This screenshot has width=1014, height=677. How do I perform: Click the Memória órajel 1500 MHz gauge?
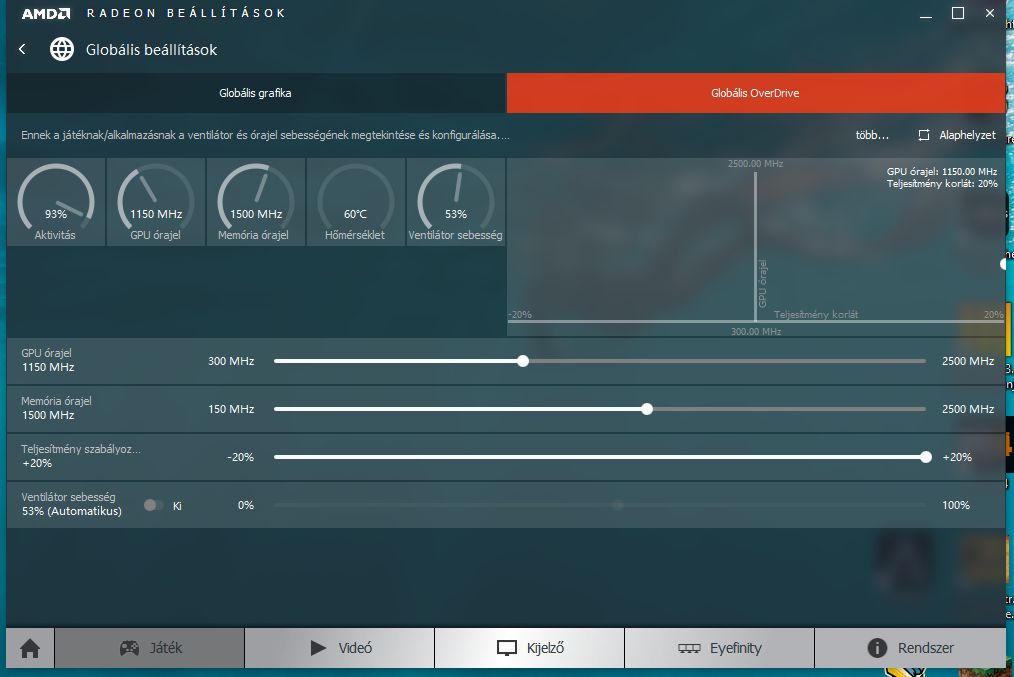[255, 202]
